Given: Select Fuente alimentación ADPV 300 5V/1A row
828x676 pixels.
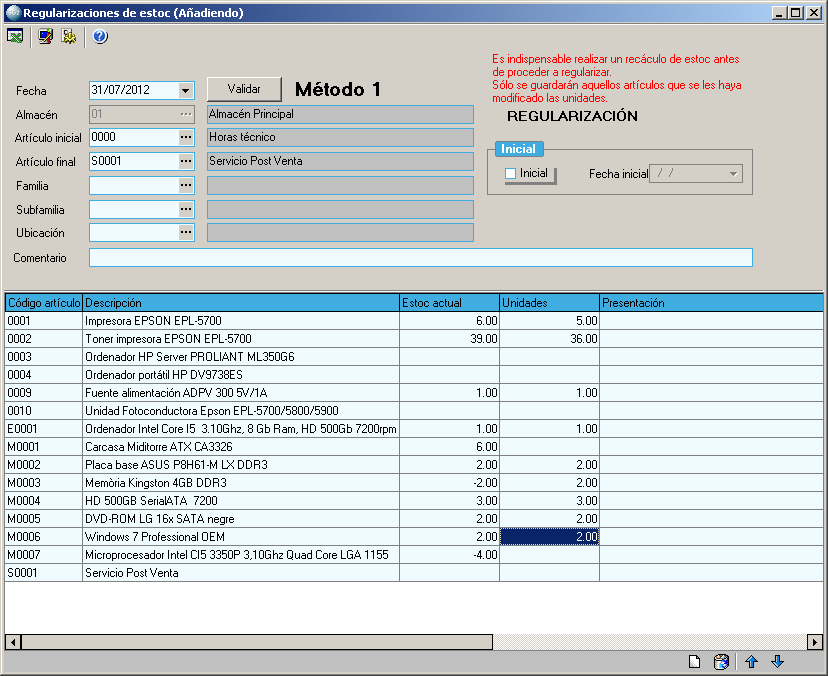Looking at the screenshot, I should pyautogui.click(x=414, y=392).
